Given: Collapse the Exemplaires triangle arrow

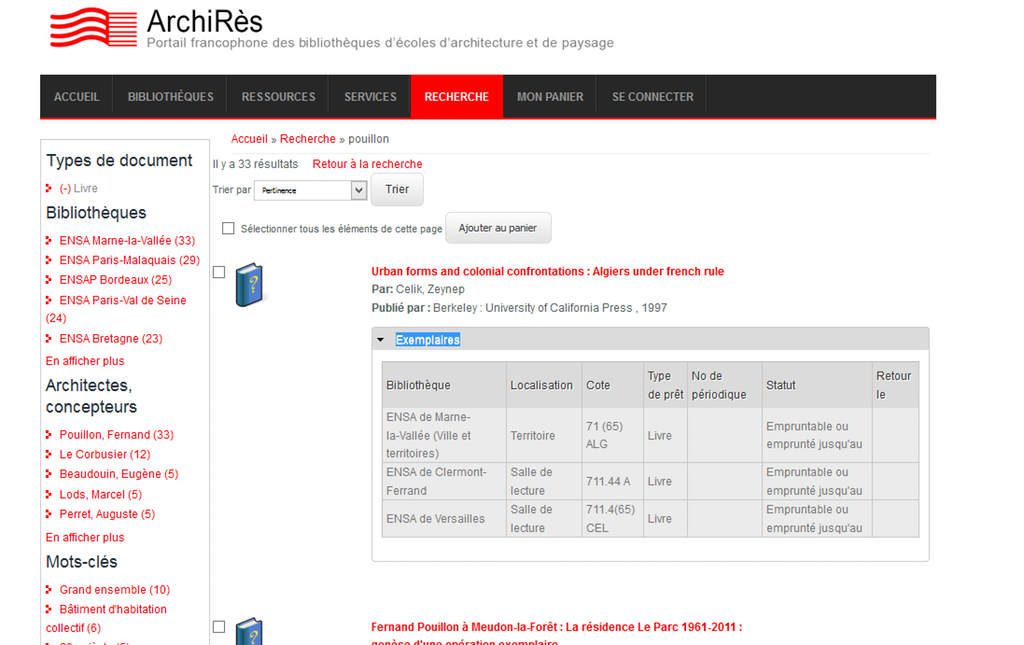Looking at the screenshot, I should coord(381,340).
